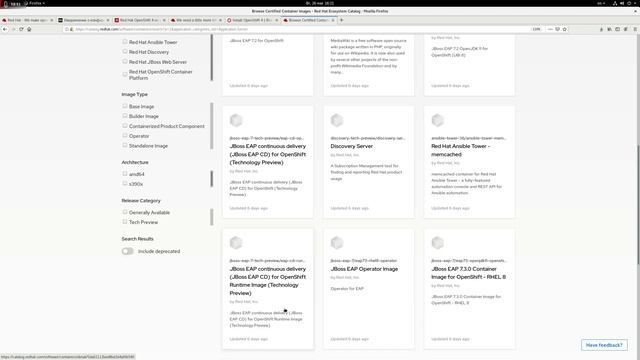This screenshot has height=360, width=640.
Task: Bookmark this page with the star icon
Action: pyautogui.click(x=564, y=29)
